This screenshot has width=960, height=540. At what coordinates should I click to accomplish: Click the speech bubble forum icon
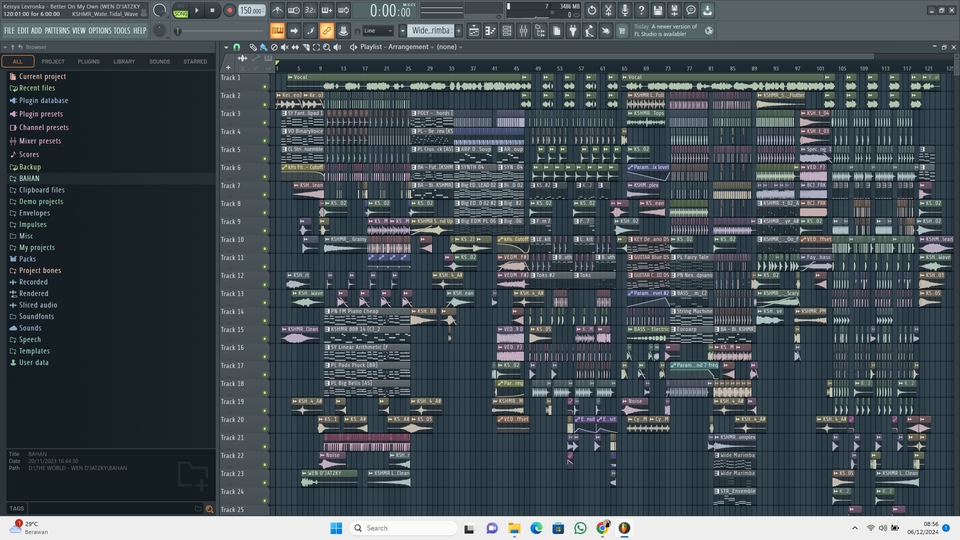pyautogui.click(x=691, y=10)
